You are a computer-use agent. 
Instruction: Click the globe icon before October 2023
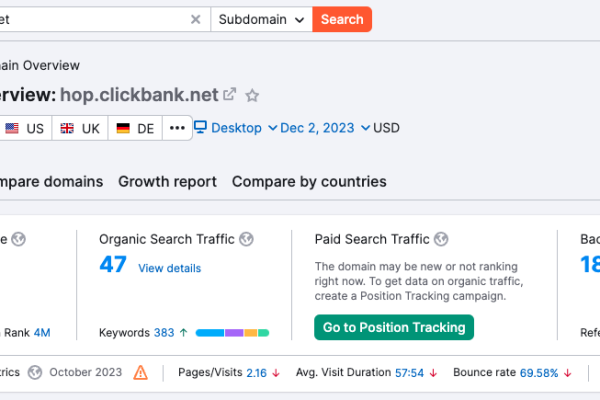point(35,372)
